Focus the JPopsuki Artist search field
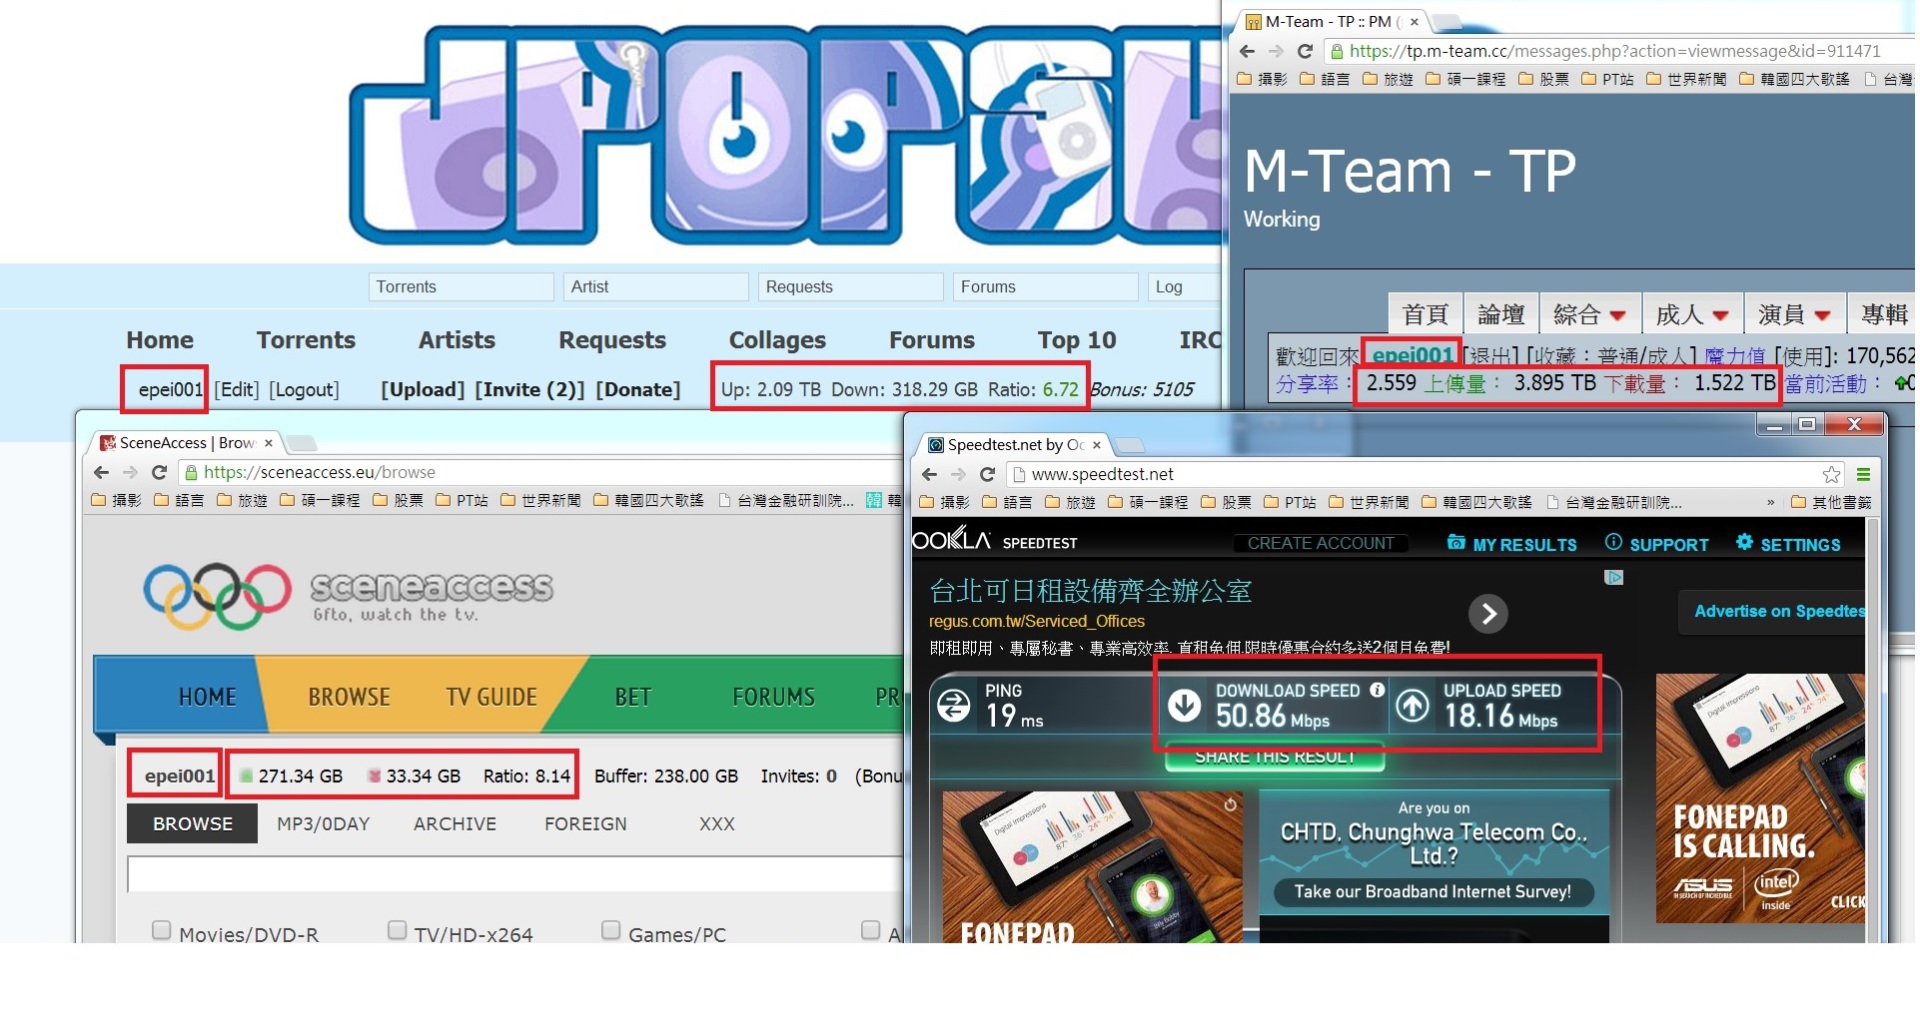This screenshot has width=1920, height=1028. 656,287
